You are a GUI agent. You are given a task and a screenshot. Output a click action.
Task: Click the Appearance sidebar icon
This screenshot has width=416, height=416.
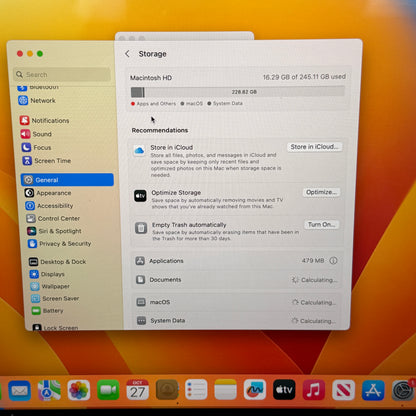(x=29, y=193)
